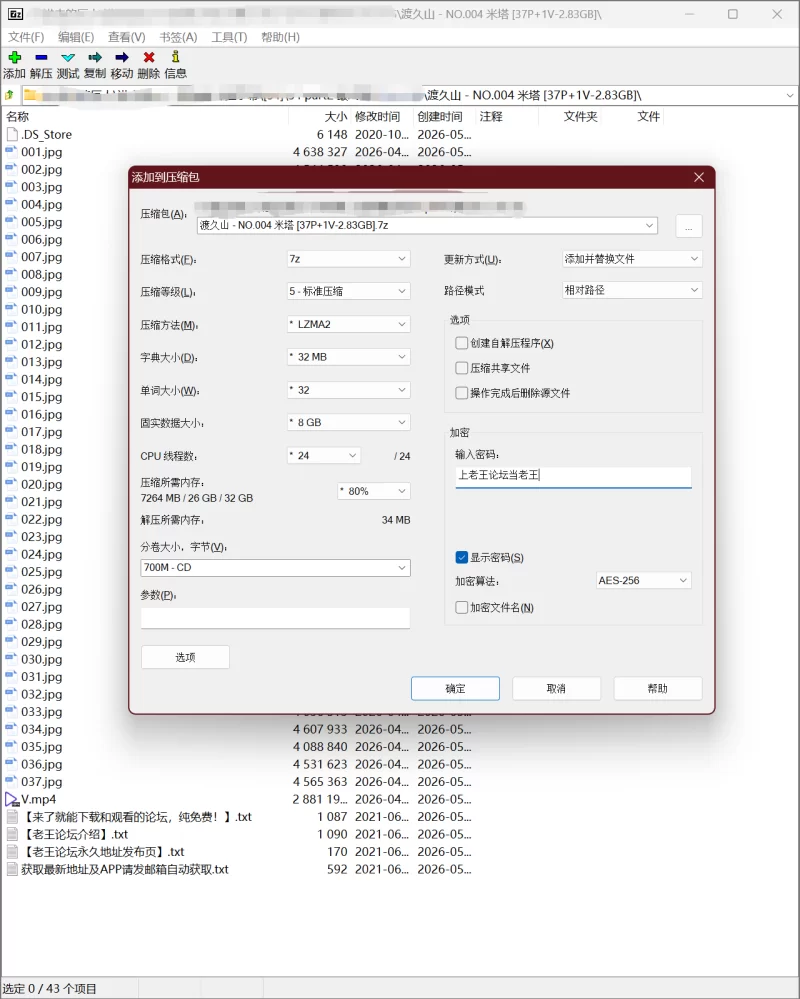Enable 创建自解压程序 checkbox
The image size is (800, 999).
(x=462, y=343)
